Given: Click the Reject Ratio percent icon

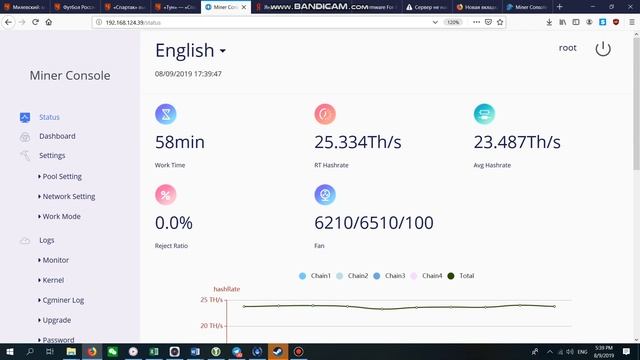Looking at the screenshot, I should [x=166, y=195].
